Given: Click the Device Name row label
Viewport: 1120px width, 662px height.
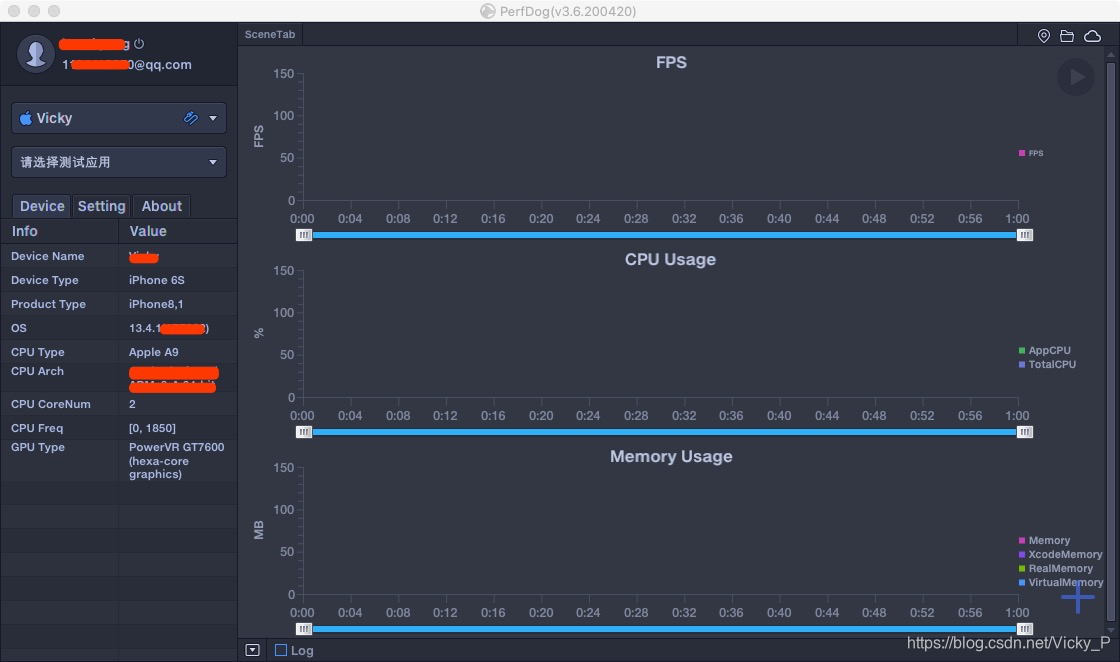Looking at the screenshot, I should point(47,256).
